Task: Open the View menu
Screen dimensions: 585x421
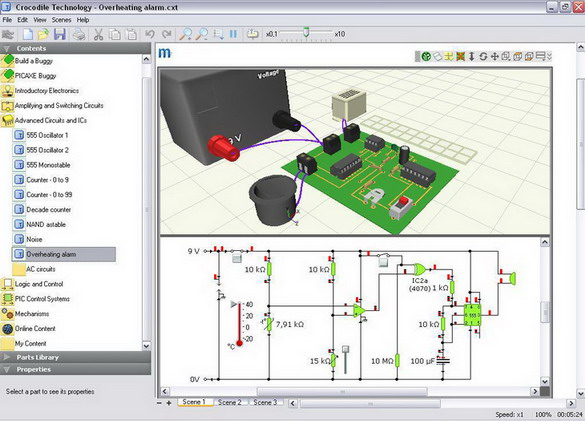Action: click(40, 20)
